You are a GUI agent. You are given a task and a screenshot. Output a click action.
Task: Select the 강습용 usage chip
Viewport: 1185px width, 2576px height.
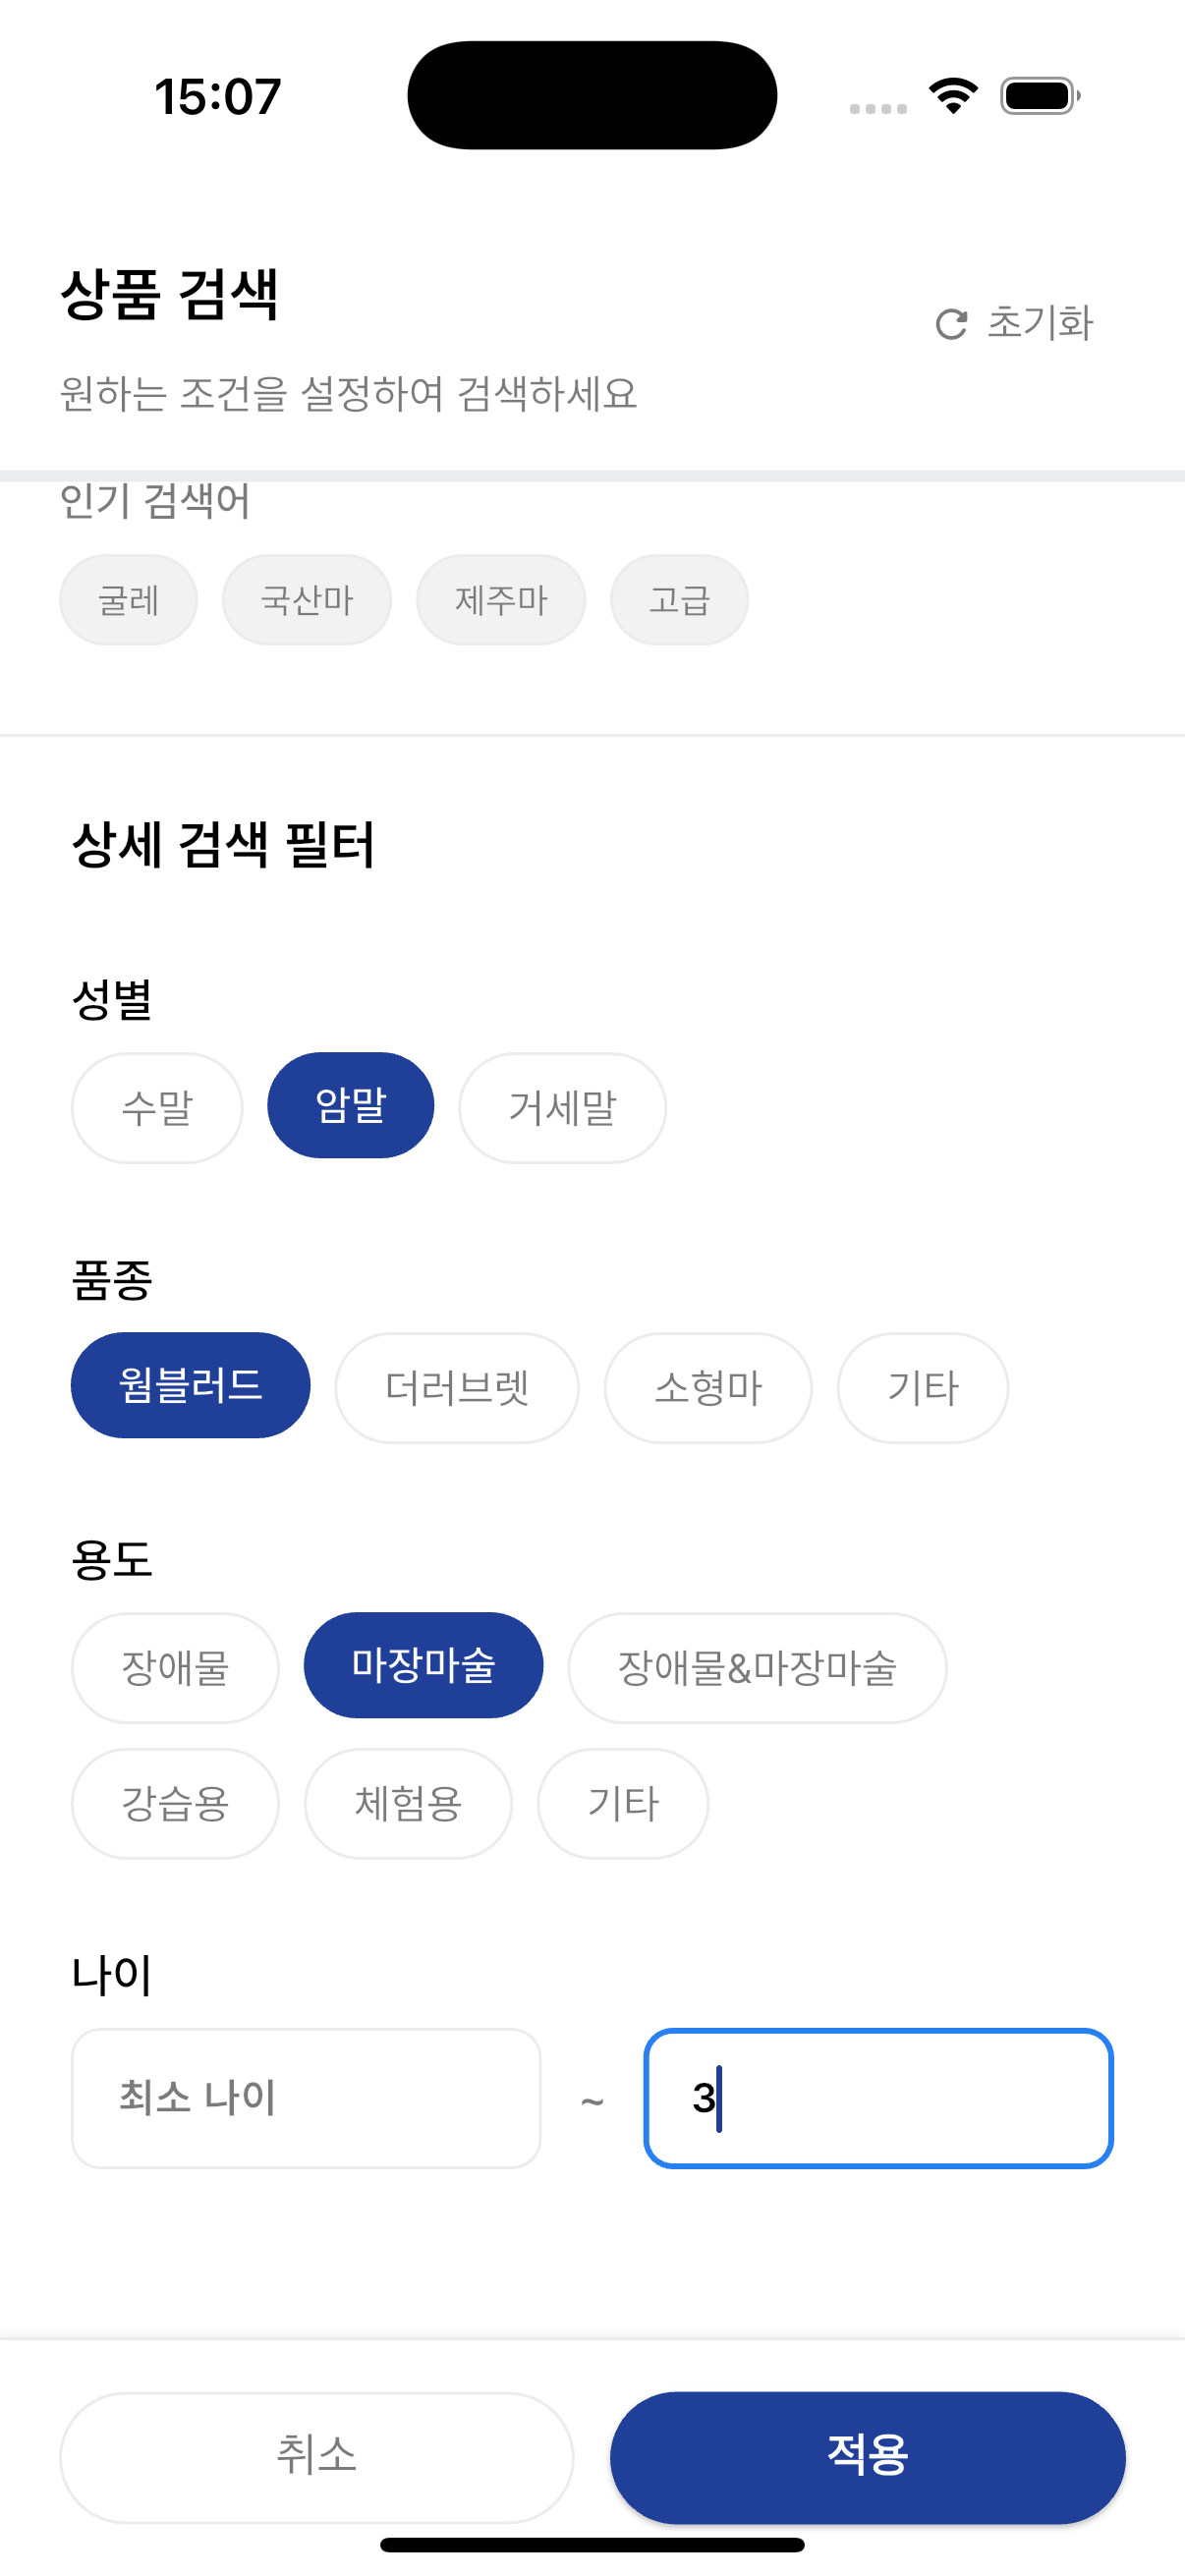[x=175, y=1803]
